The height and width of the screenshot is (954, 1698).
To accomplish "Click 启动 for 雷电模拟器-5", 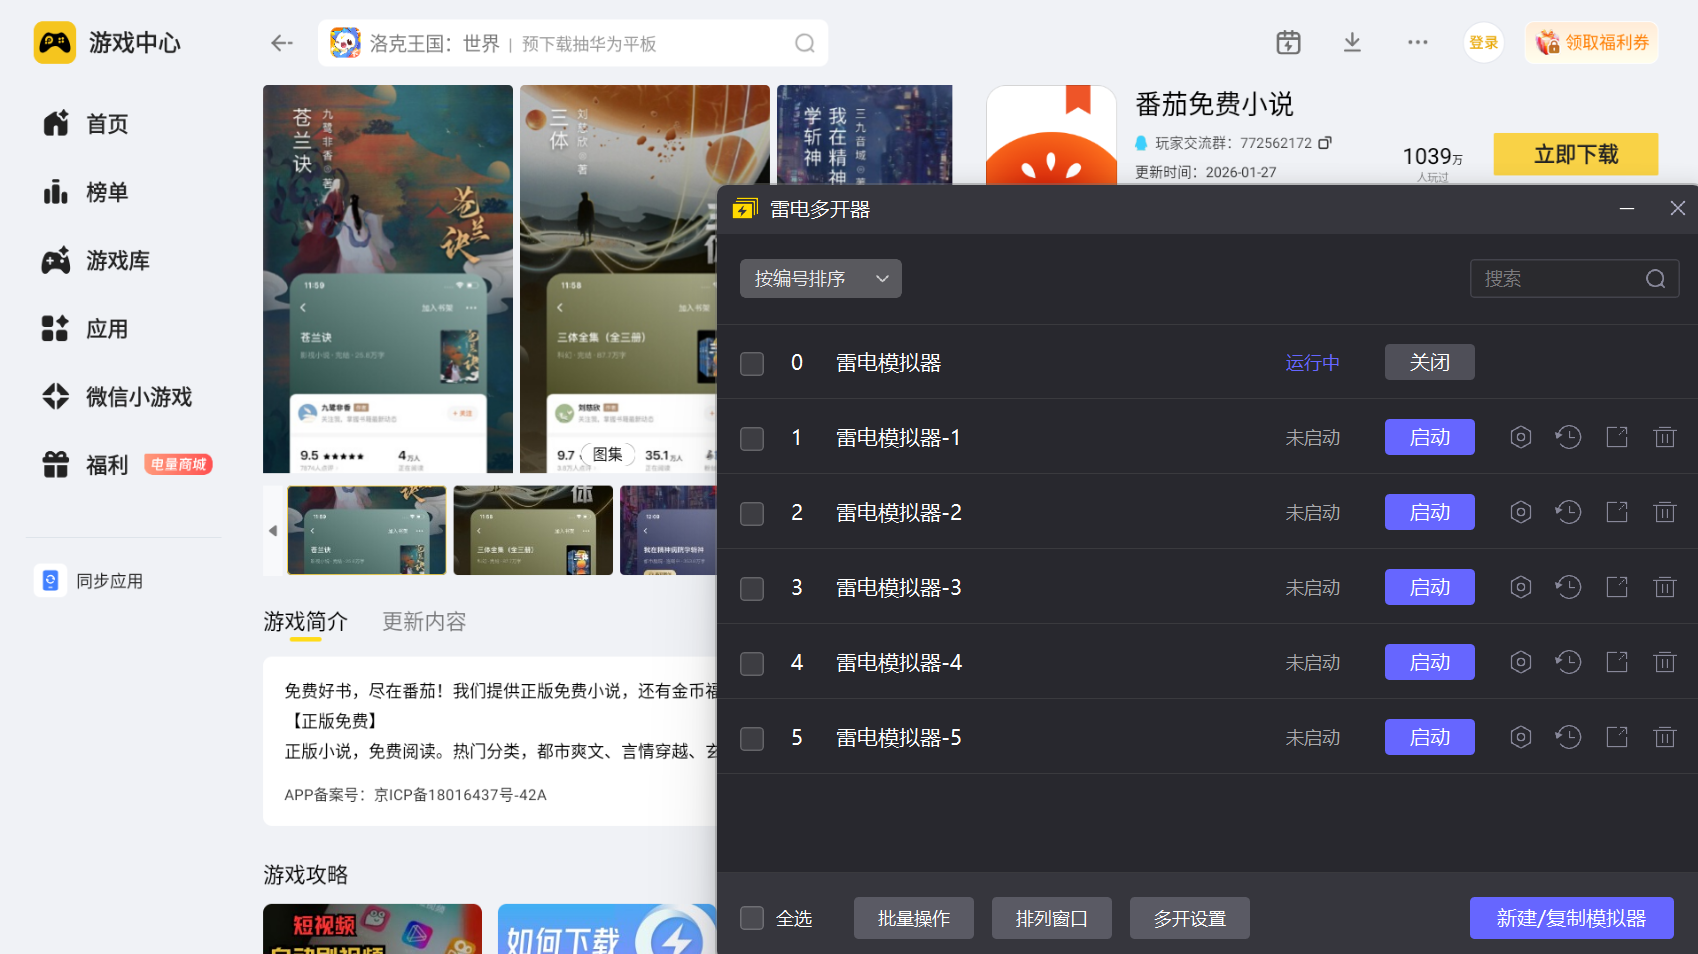I will pos(1430,737).
